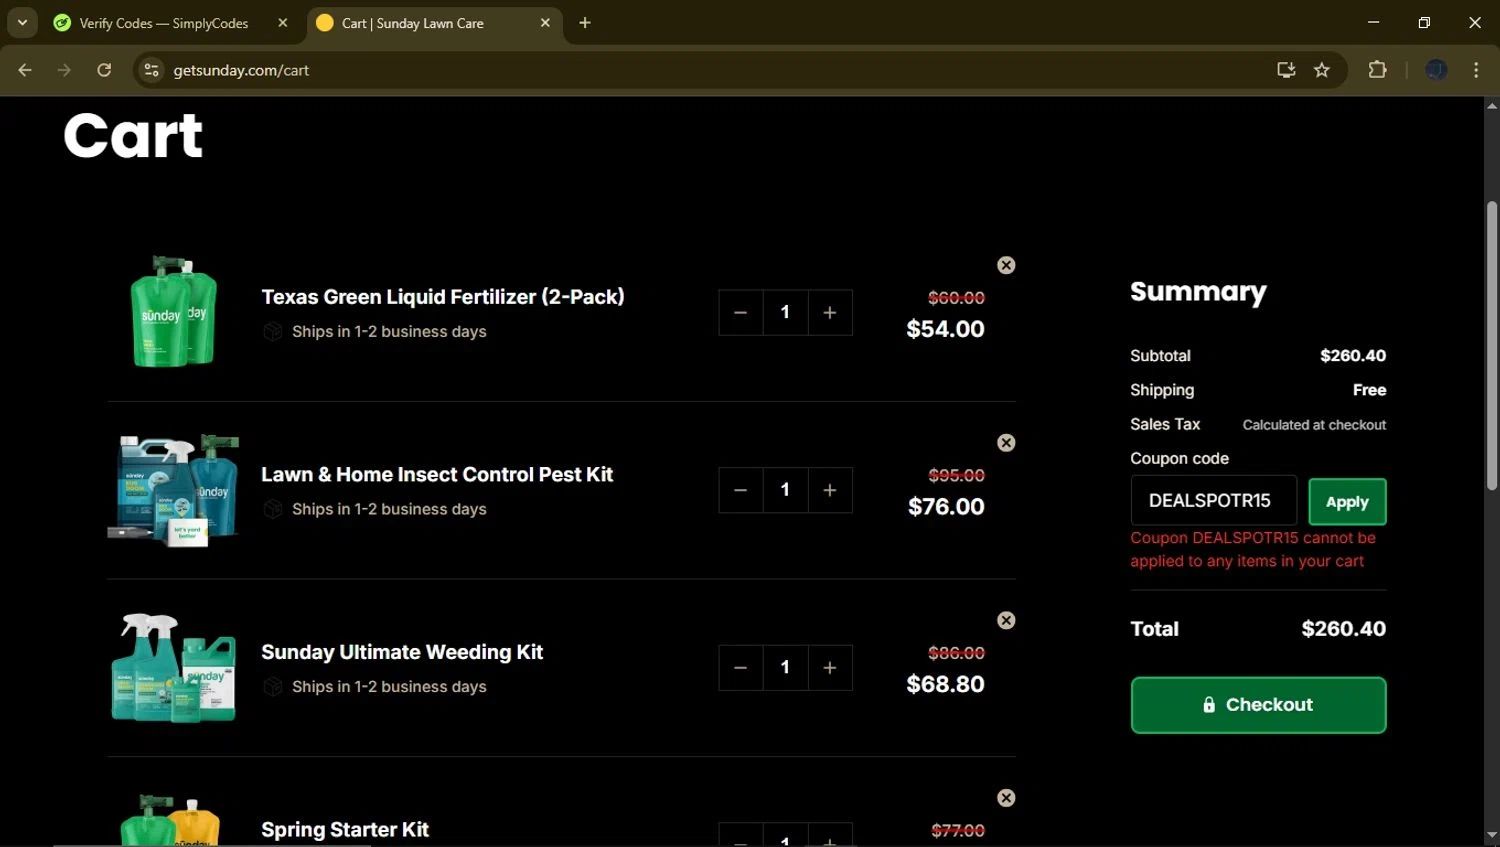The image size is (1500, 847).
Task: Increase quantity of Texas Green Liquid Fertilizer
Action: pyautogui.click(x=830, y=313)
